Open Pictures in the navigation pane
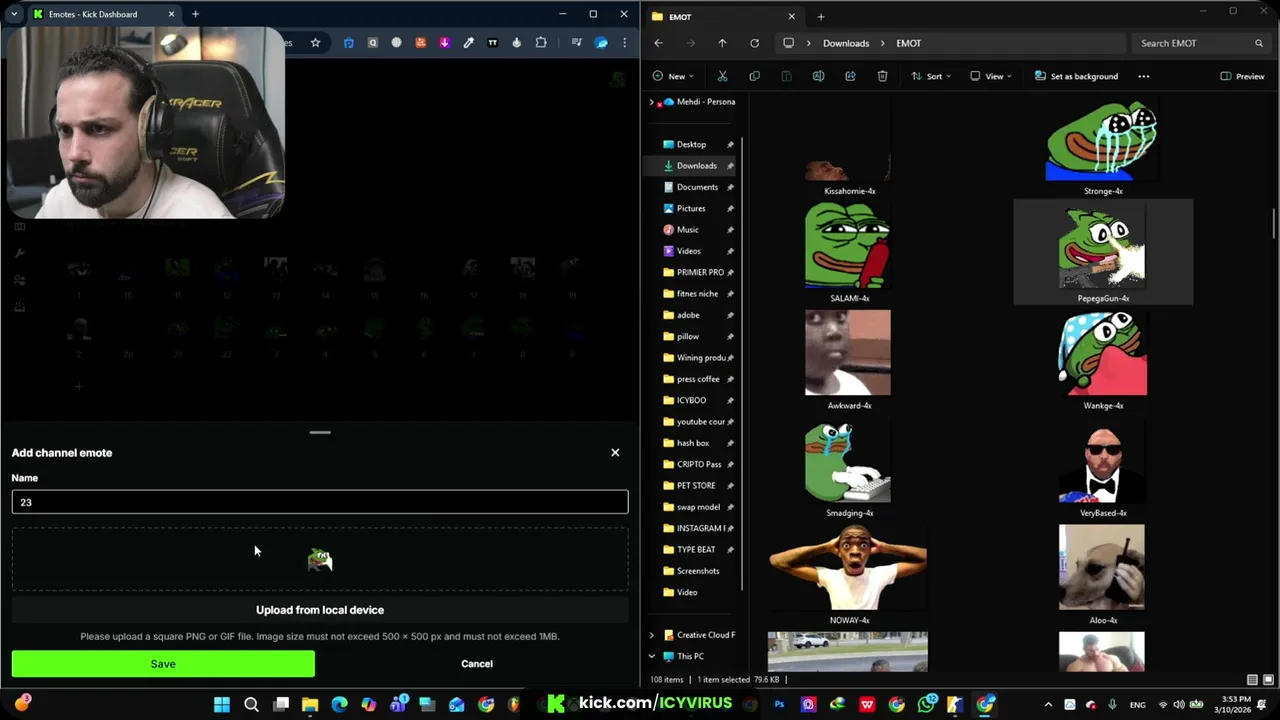1280x720 pixels. [x=691, y=208]
